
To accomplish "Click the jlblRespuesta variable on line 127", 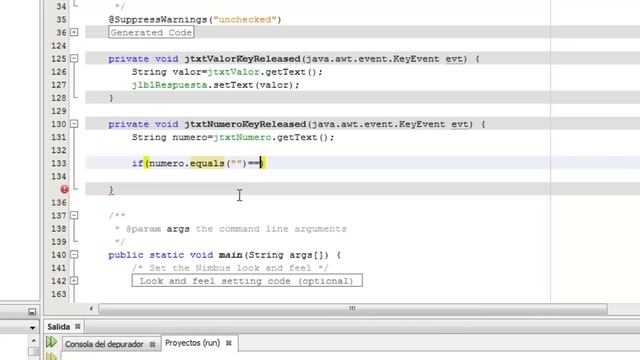I will [169, 85].
